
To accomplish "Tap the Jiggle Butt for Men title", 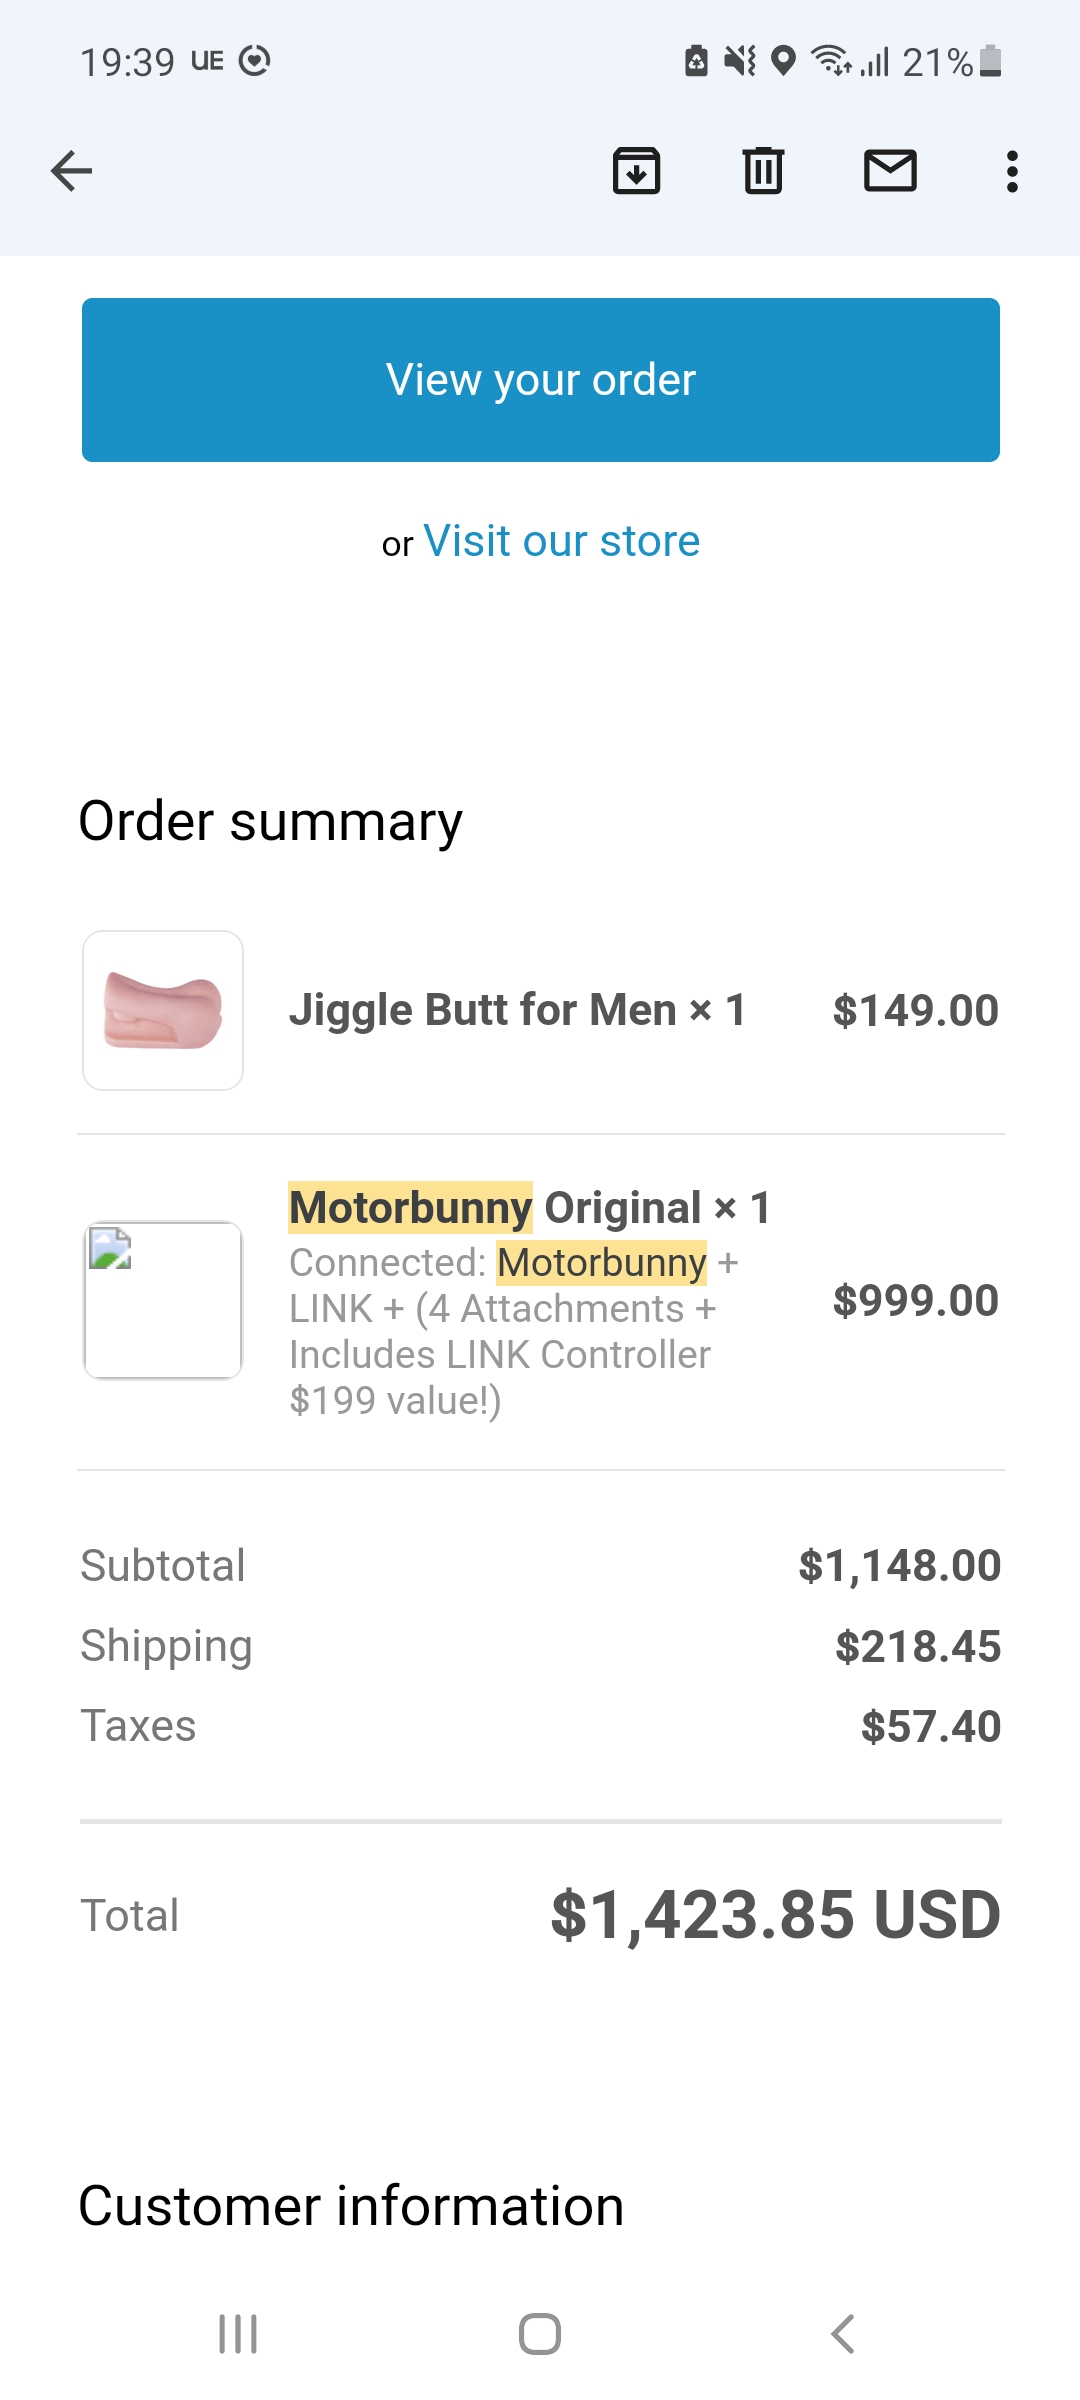I will [516, 1010].
